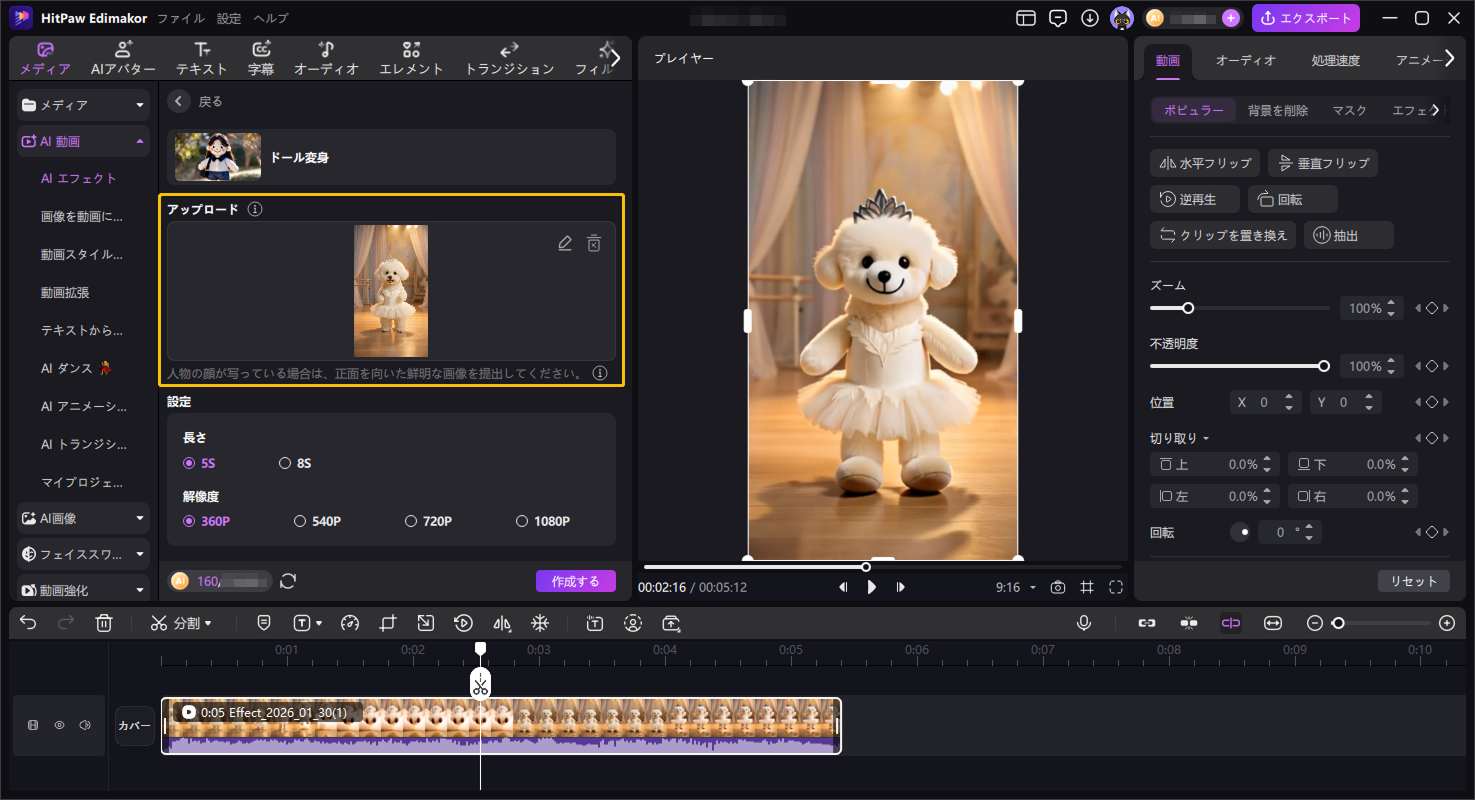1475x800 pixels.
Task: Click the voiceover microphone icon above the timeline
Action: [1083, 623]
